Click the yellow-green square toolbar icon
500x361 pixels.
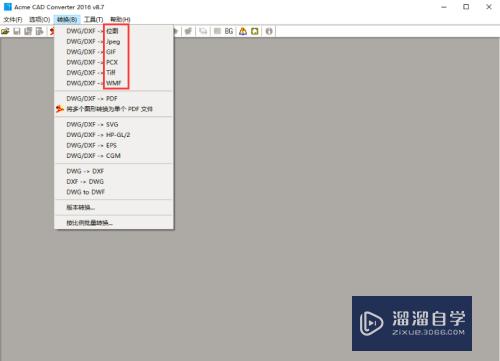click(x=255, y=31)
